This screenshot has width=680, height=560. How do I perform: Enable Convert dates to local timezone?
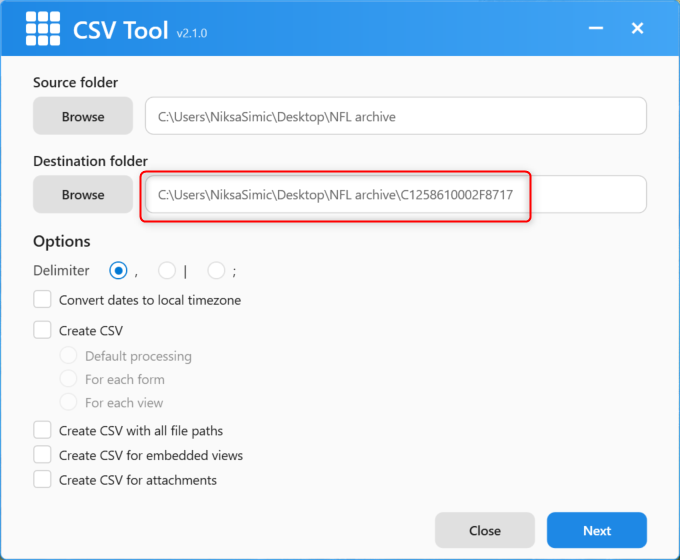43,300
